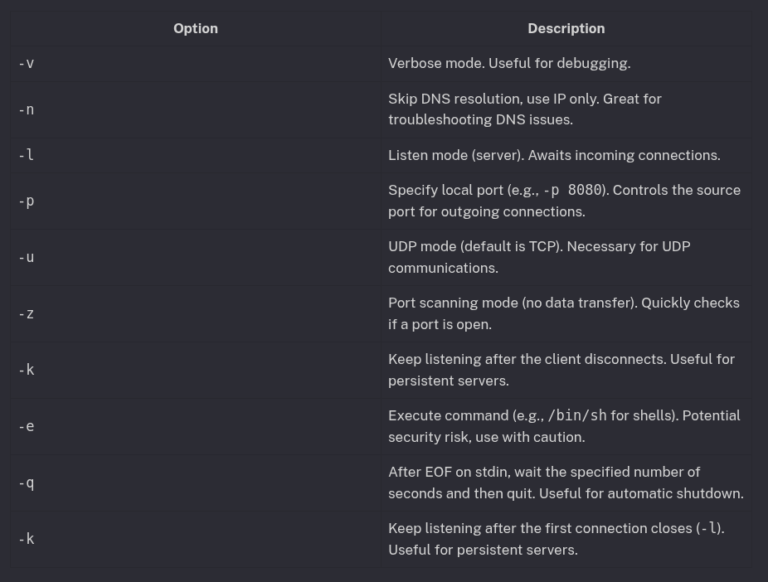Click the /bin/sh inline code text
Screen dimensions: 768x582
coord(545,415)
